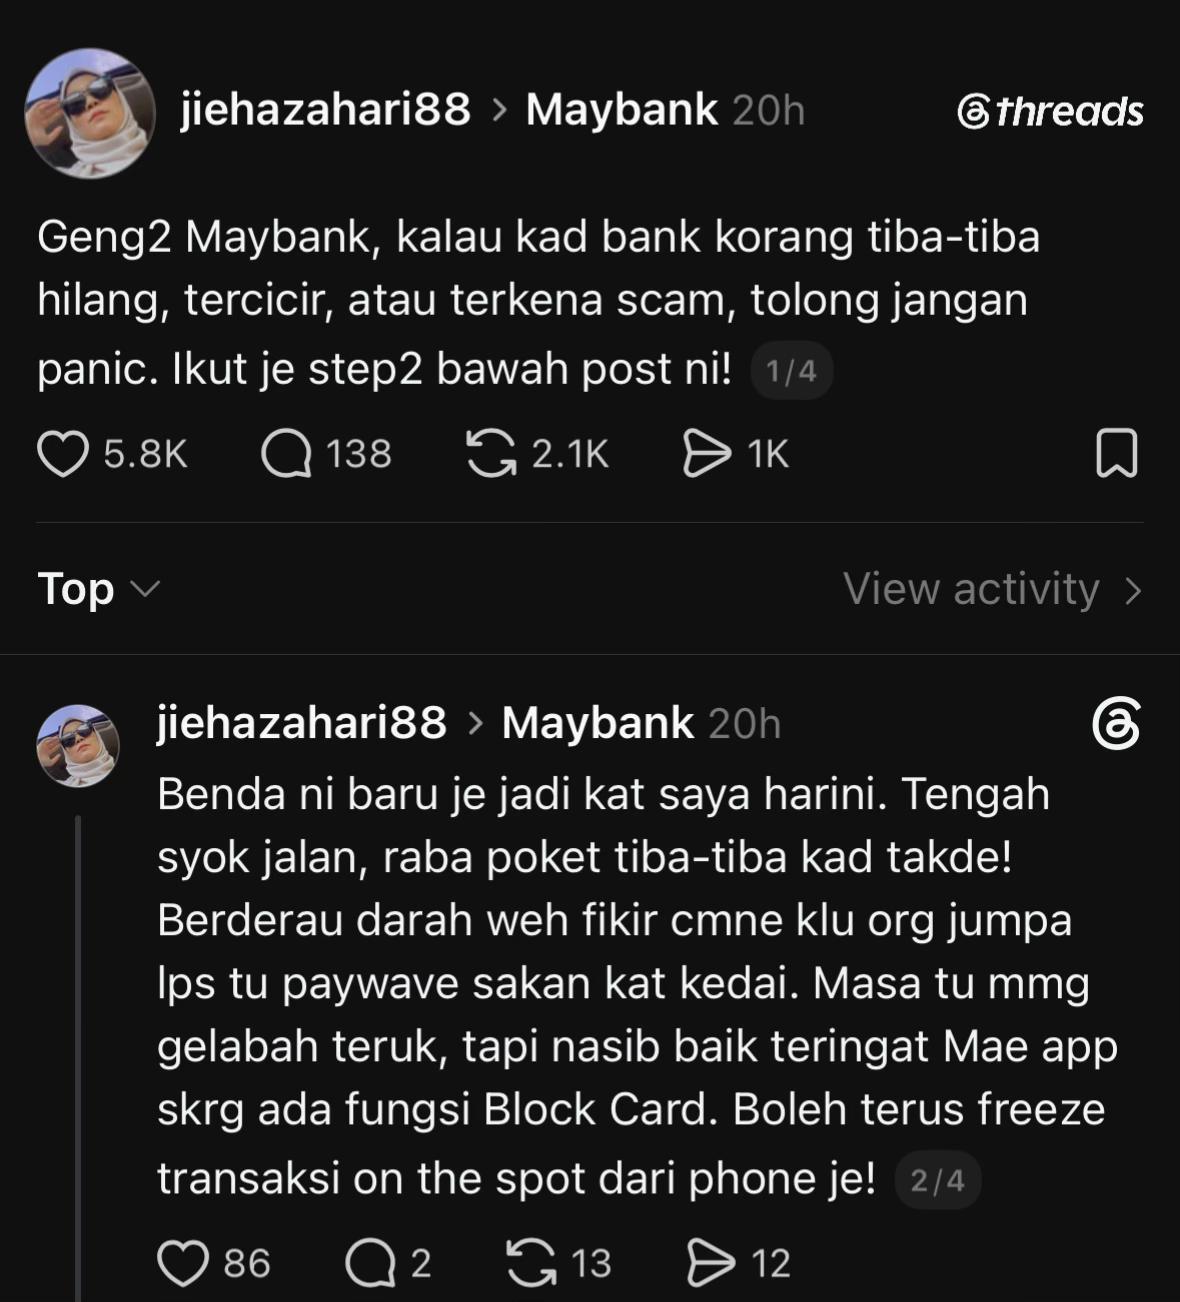Tap the 1/4 thread counter badge
The width and height of the screenshot is (1180, 1302).
coord(791,371)
